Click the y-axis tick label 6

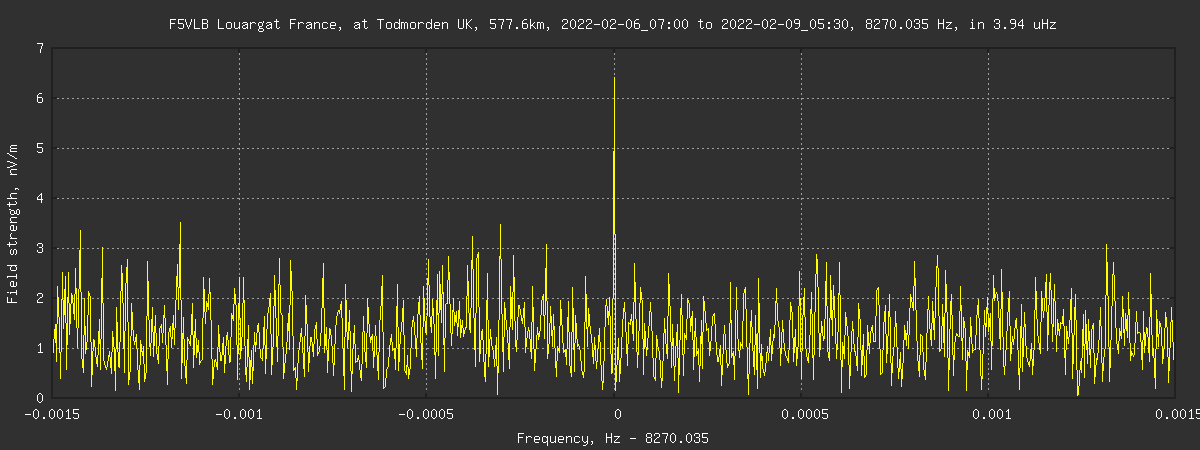coord(39,98)
